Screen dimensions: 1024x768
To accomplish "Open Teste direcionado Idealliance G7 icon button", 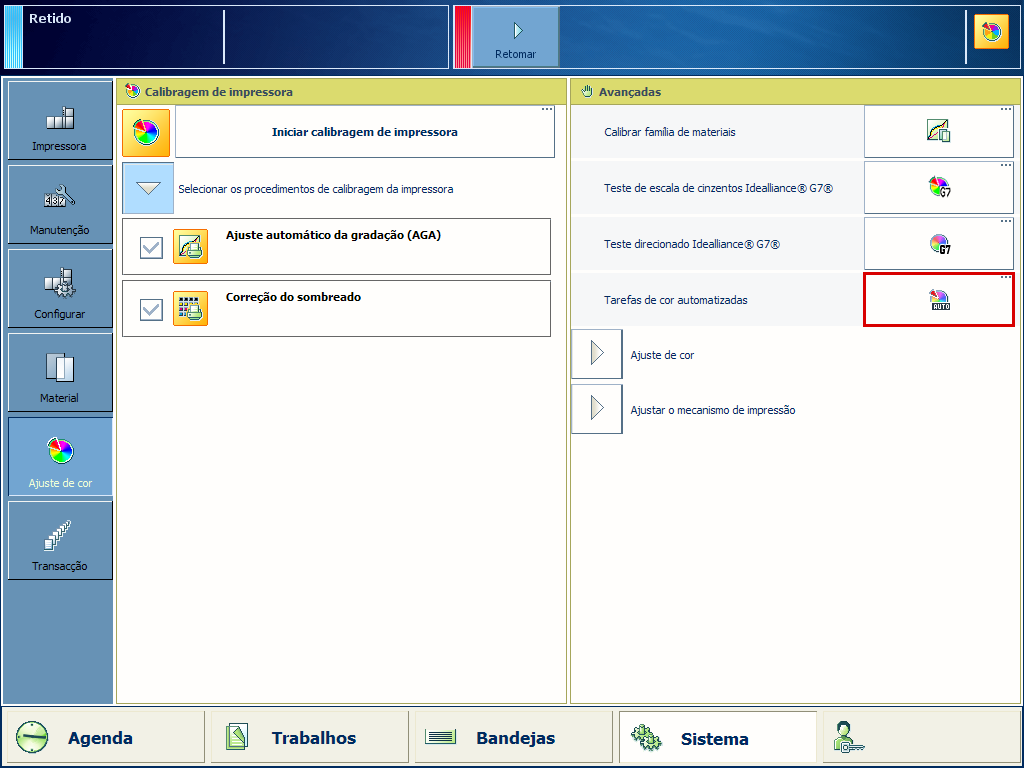I will [x=938, y=244].
